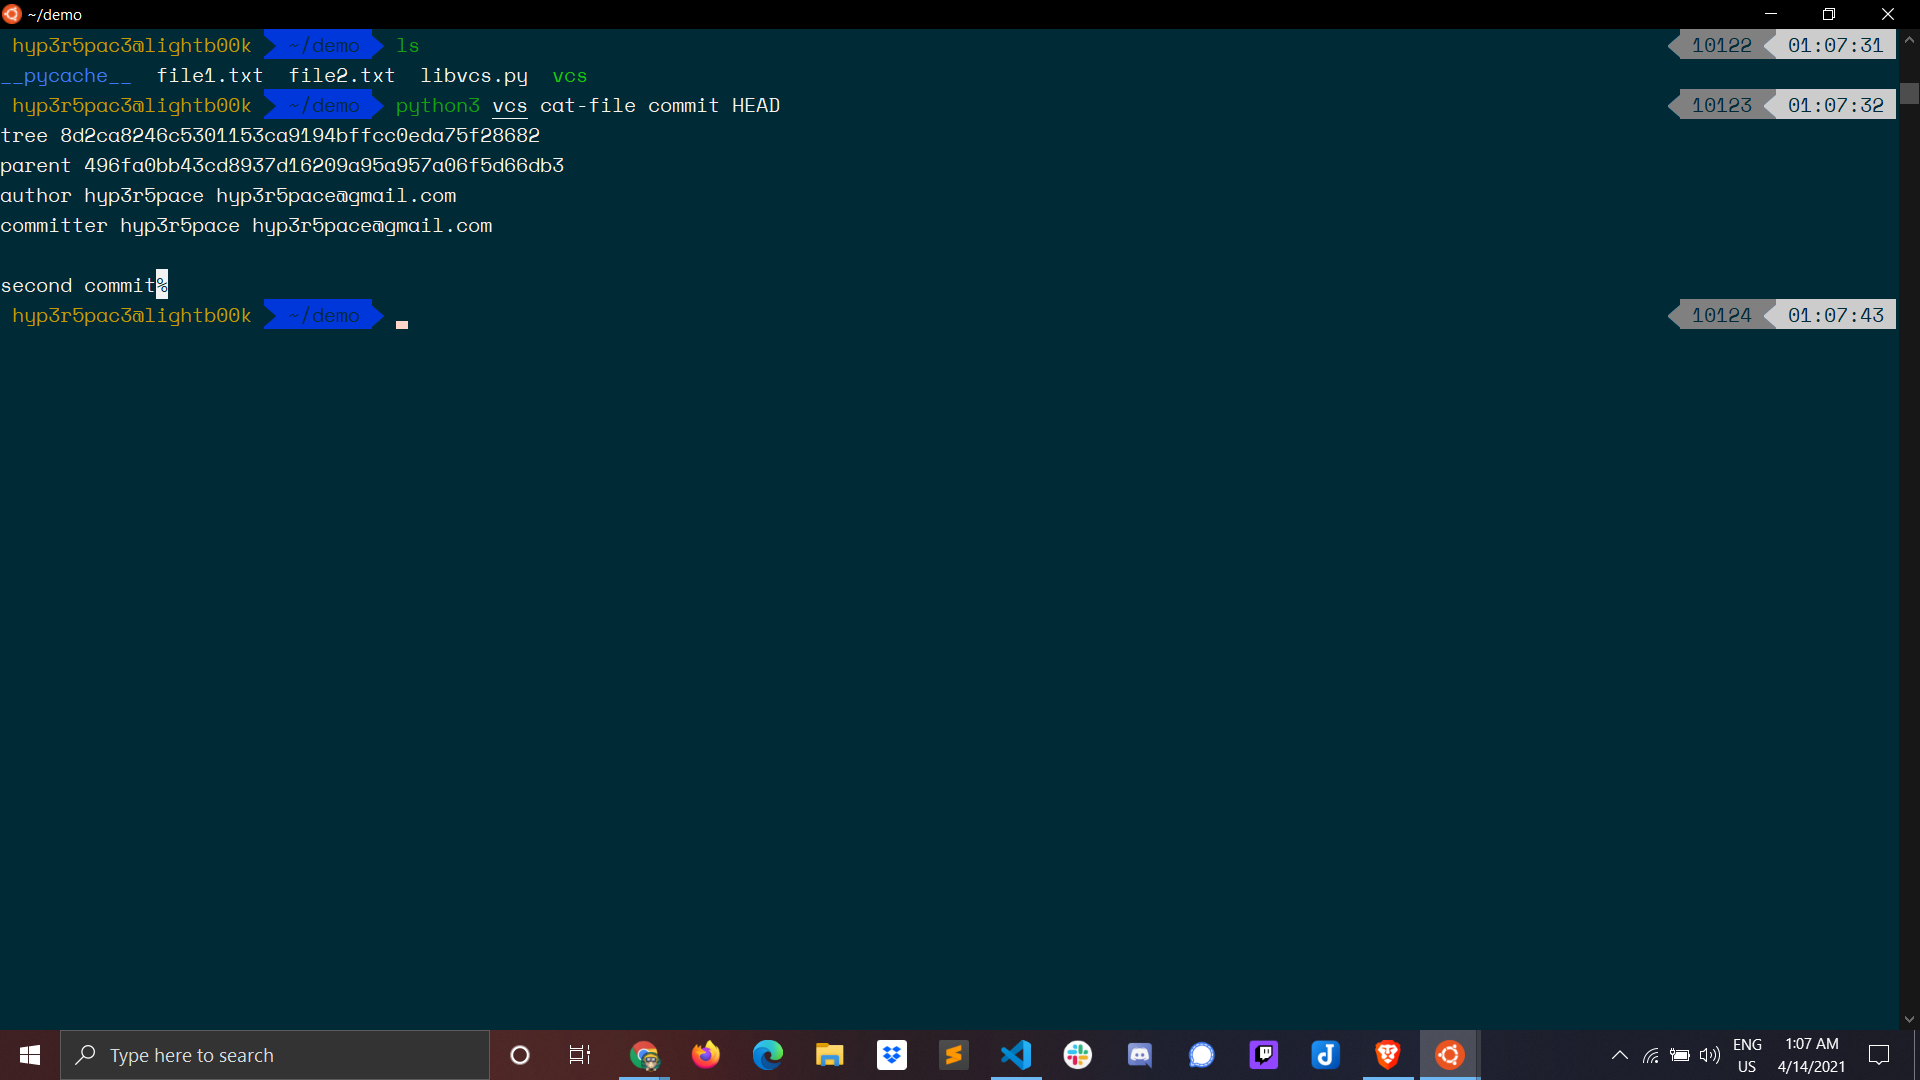Click the network connectivity status icon
The image size is (1920, 1080).
tap(1651, 1055)
